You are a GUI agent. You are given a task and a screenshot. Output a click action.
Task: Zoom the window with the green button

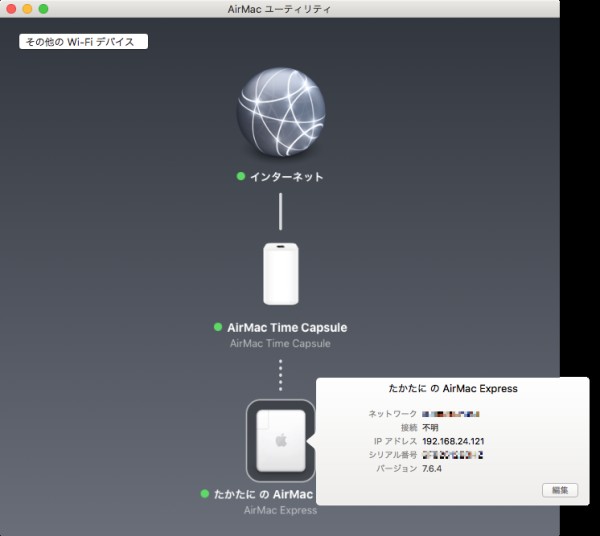[x=44, y=9]
